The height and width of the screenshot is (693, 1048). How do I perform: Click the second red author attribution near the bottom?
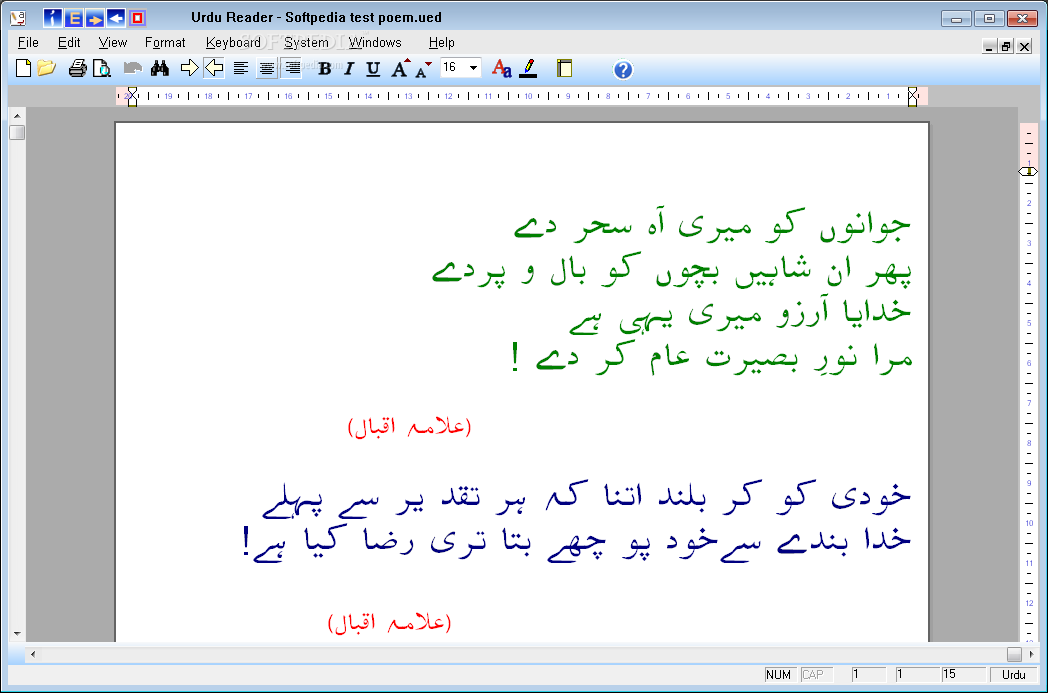(390, 623)
